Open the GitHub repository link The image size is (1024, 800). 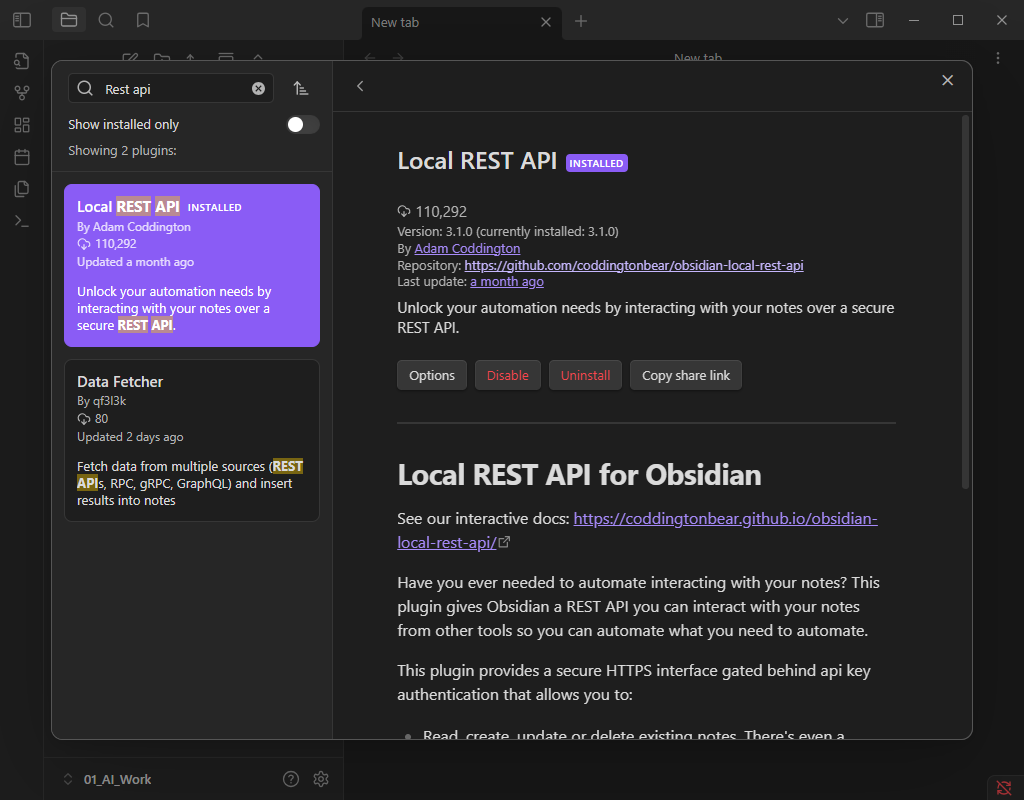pyautogui.click(x=633, y=265)
